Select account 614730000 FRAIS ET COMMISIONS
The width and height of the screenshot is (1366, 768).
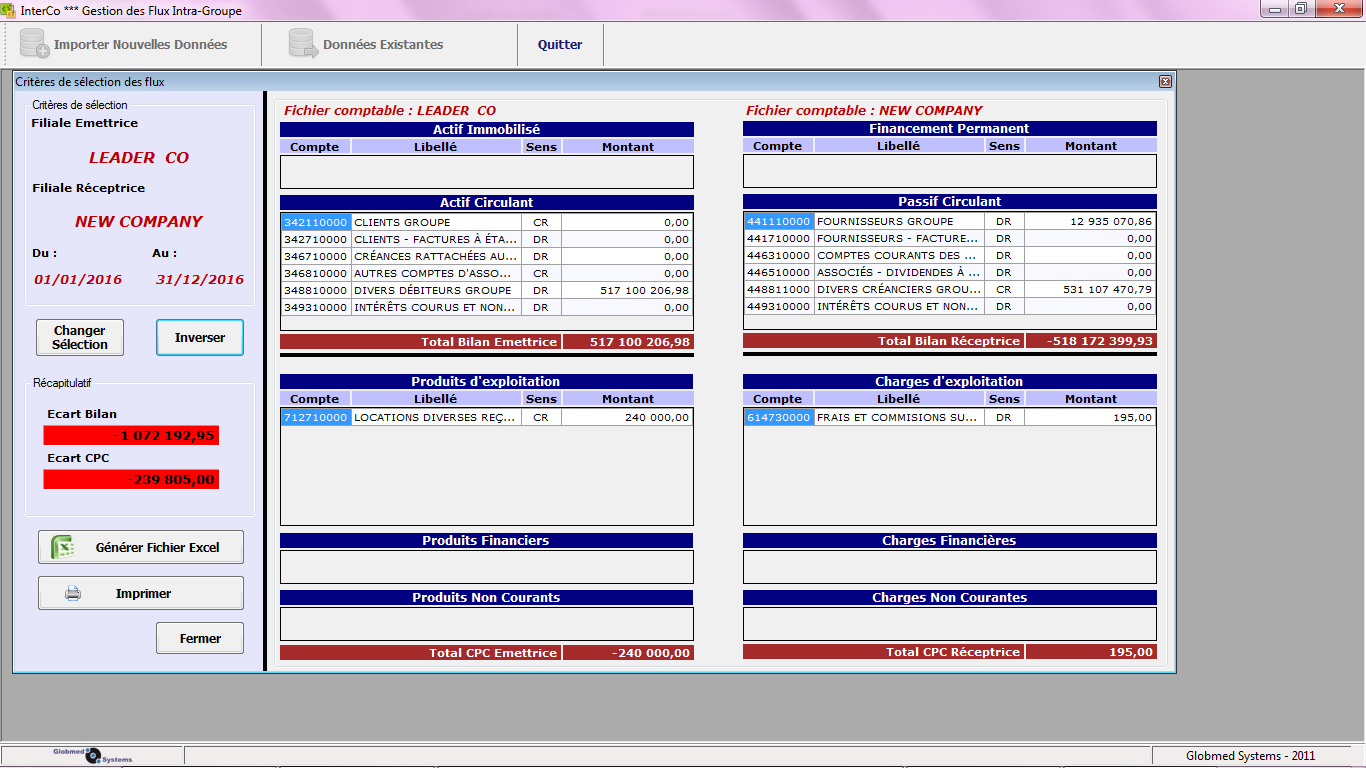point(949,417)
